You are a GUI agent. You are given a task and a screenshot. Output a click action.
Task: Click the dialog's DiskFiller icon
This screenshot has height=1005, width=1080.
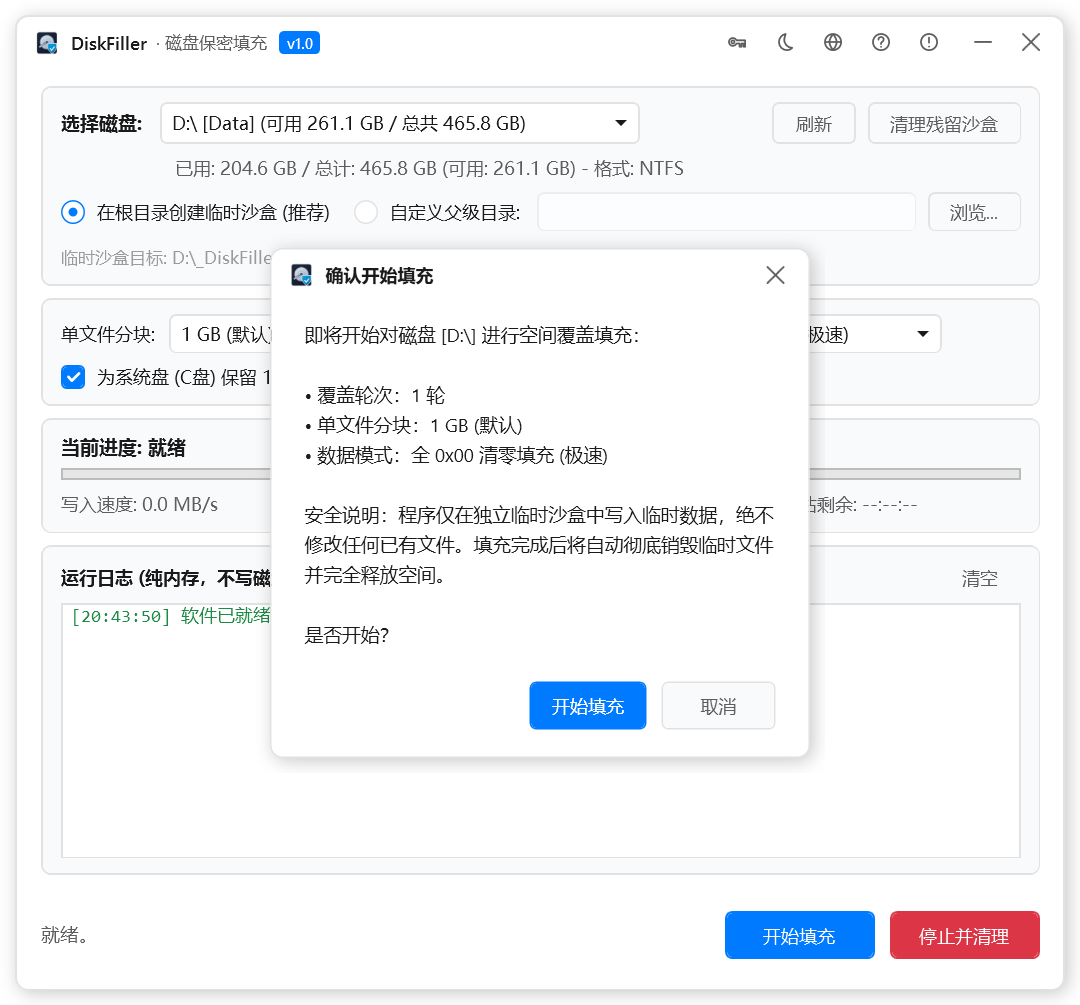click(302, 275)
